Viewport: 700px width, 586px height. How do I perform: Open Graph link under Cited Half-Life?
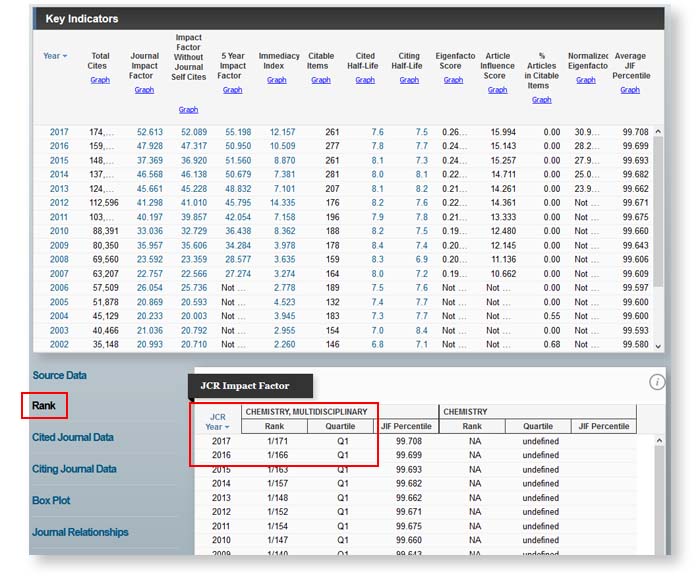(x=365, y=80)
